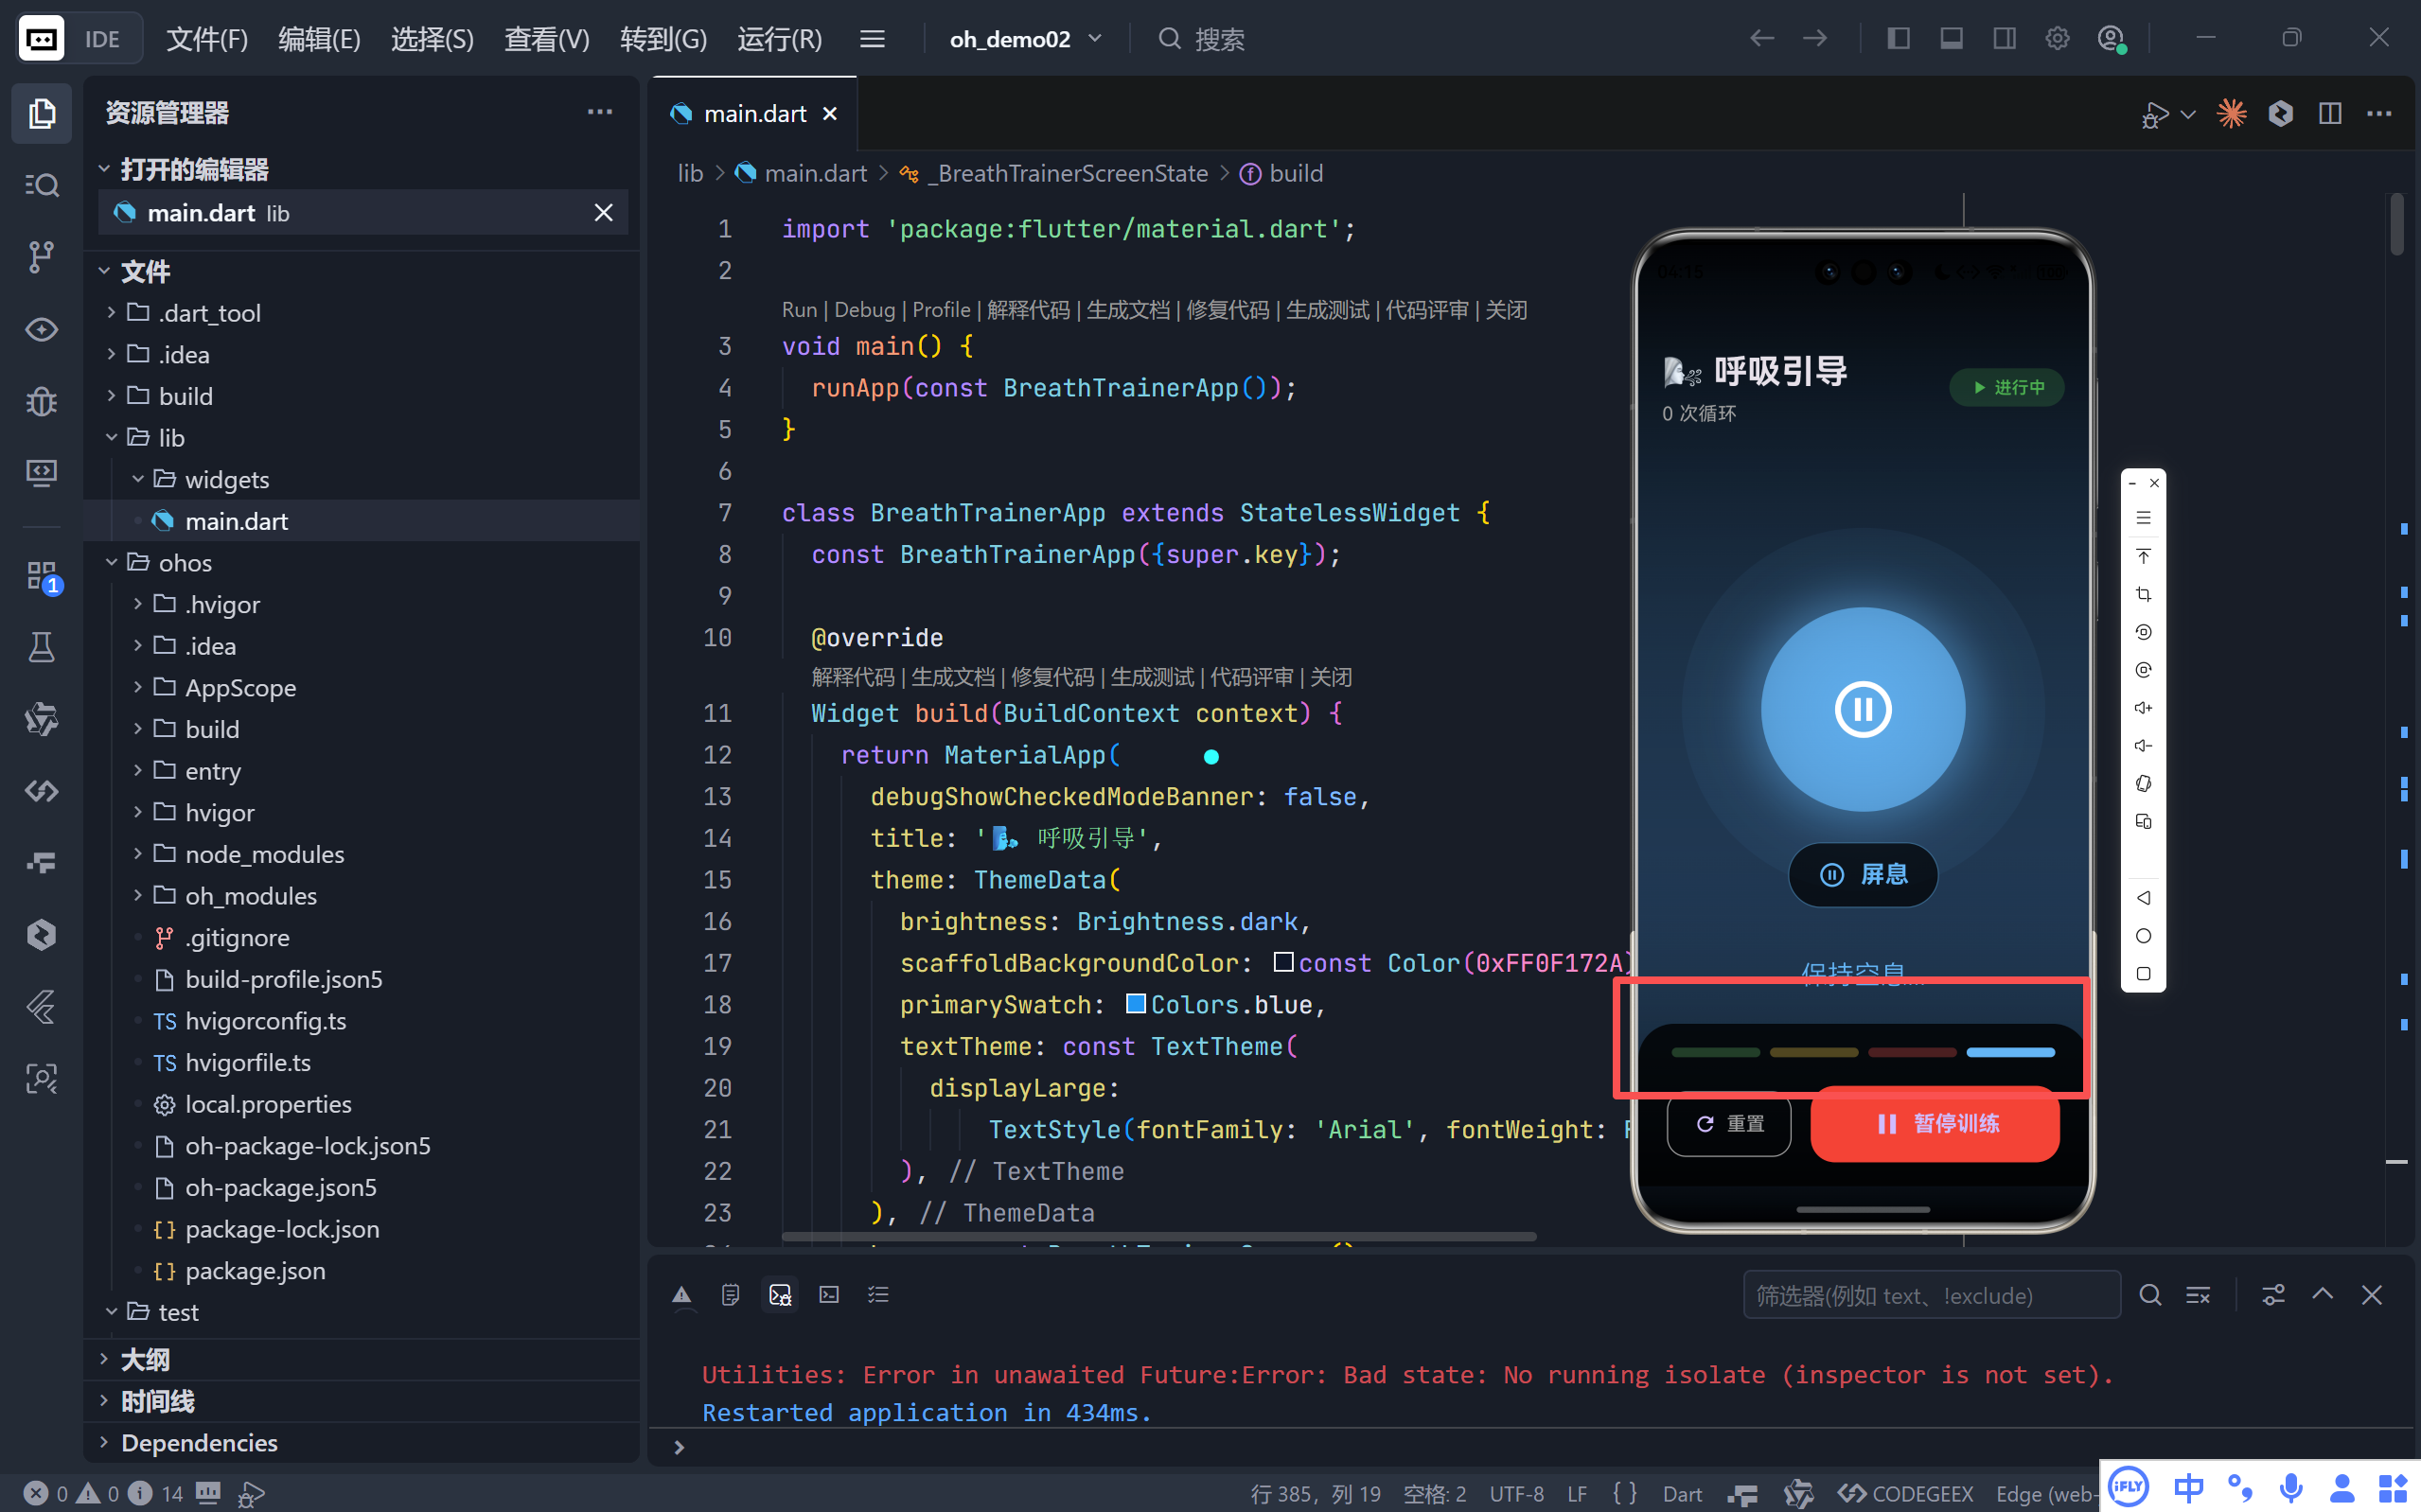Click the emulator screenshot crop icon
2421x1512 pixels.
point(2143,594)
